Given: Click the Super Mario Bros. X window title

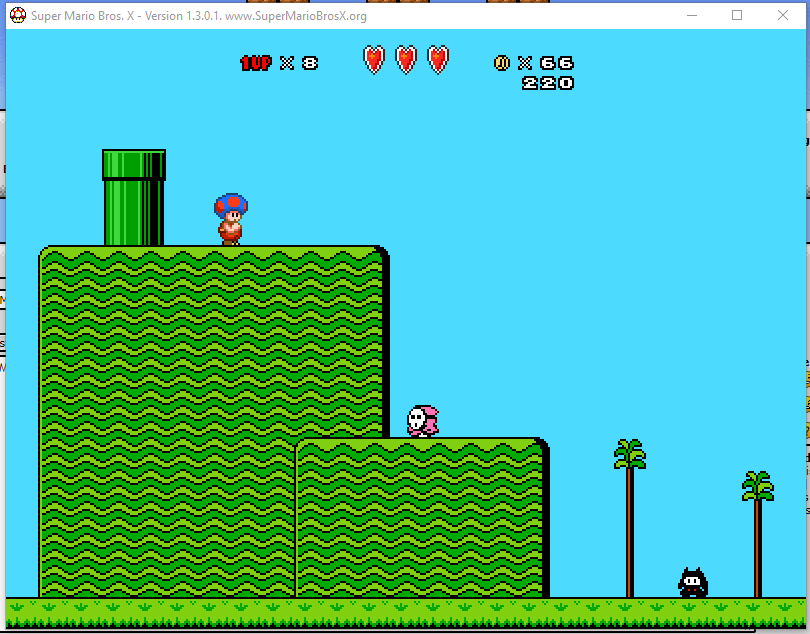Looking at the screenshot, I should pos(199,16).
